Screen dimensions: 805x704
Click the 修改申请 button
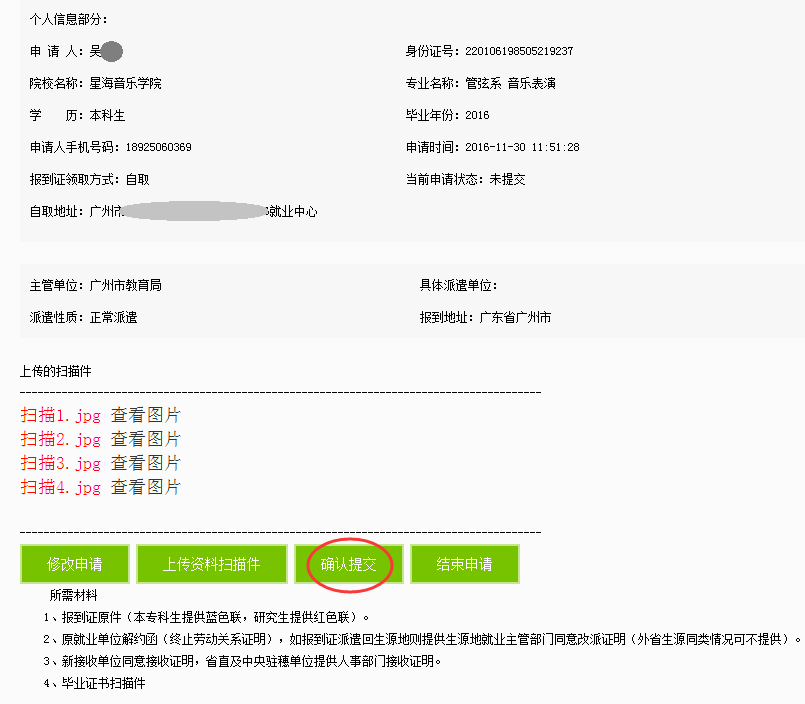pyautogui.click(x=75, y=564)
